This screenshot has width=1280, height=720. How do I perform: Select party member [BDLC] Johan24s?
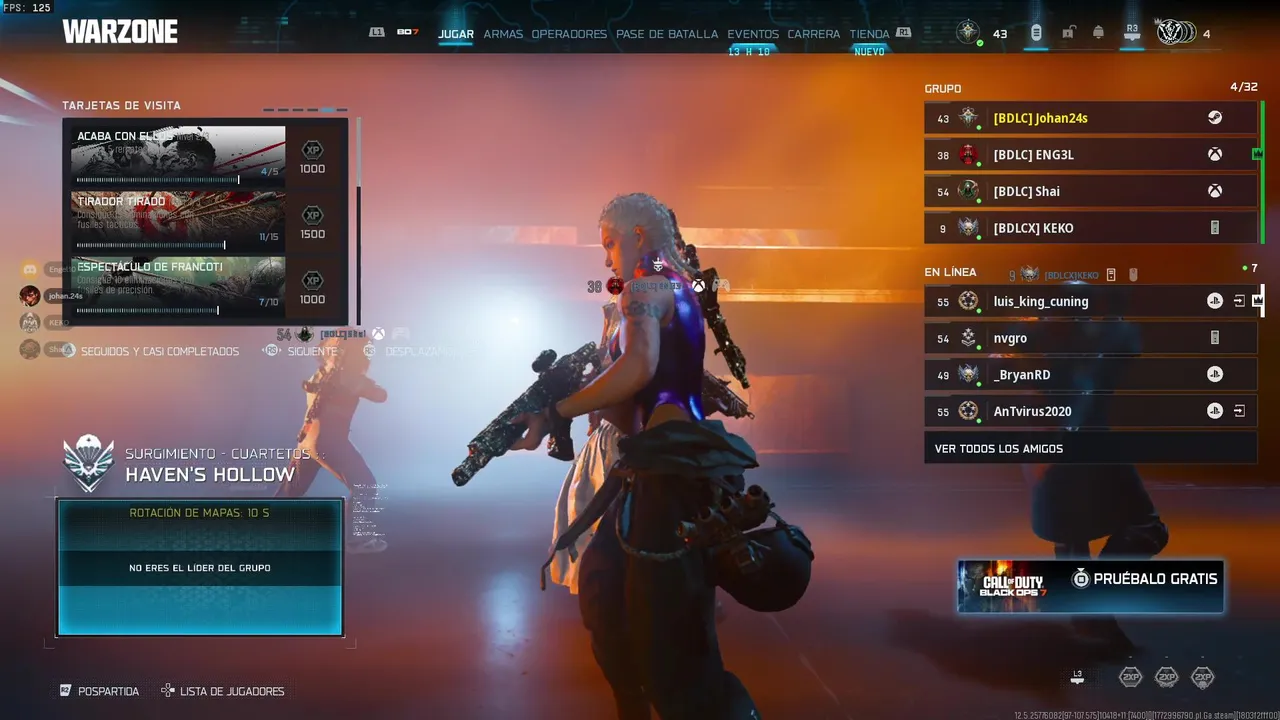(x=1090, y=118)
